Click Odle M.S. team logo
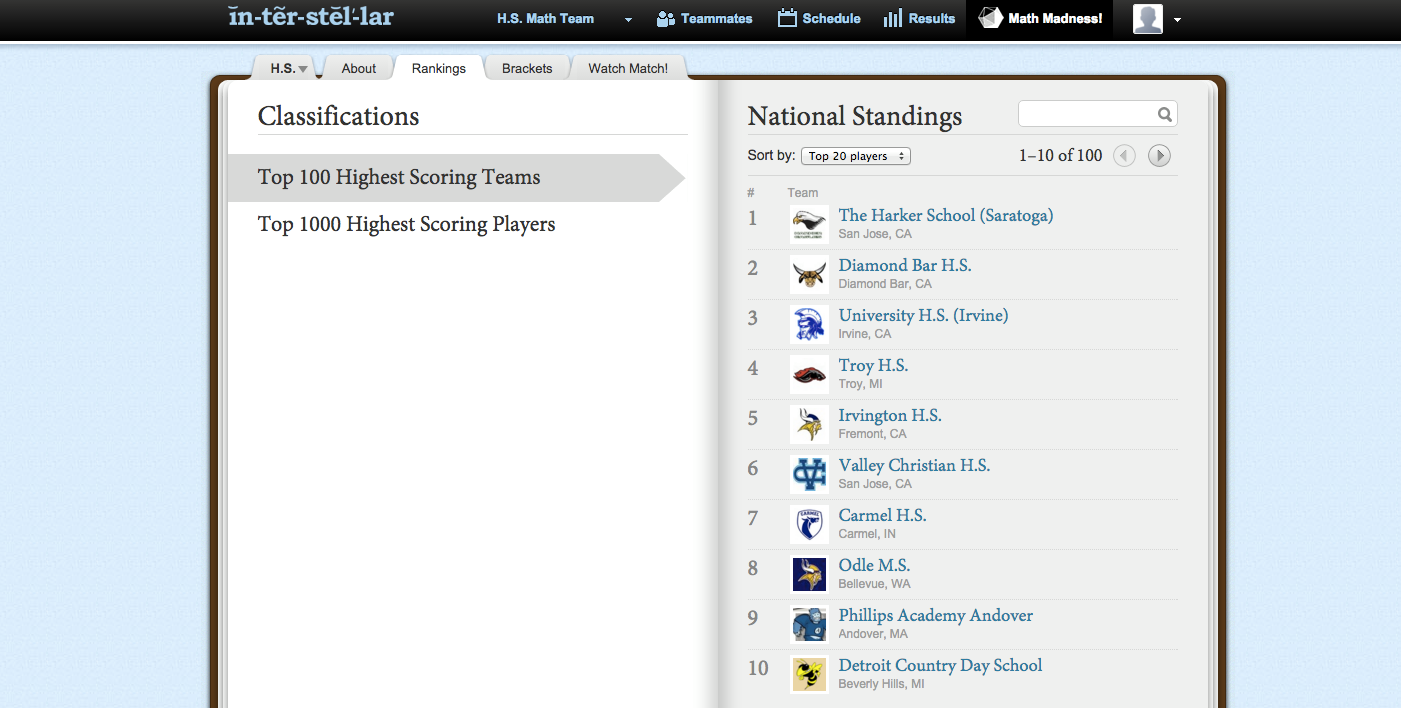This screenshot has width=1401, height=708. [x=809, y=574]
